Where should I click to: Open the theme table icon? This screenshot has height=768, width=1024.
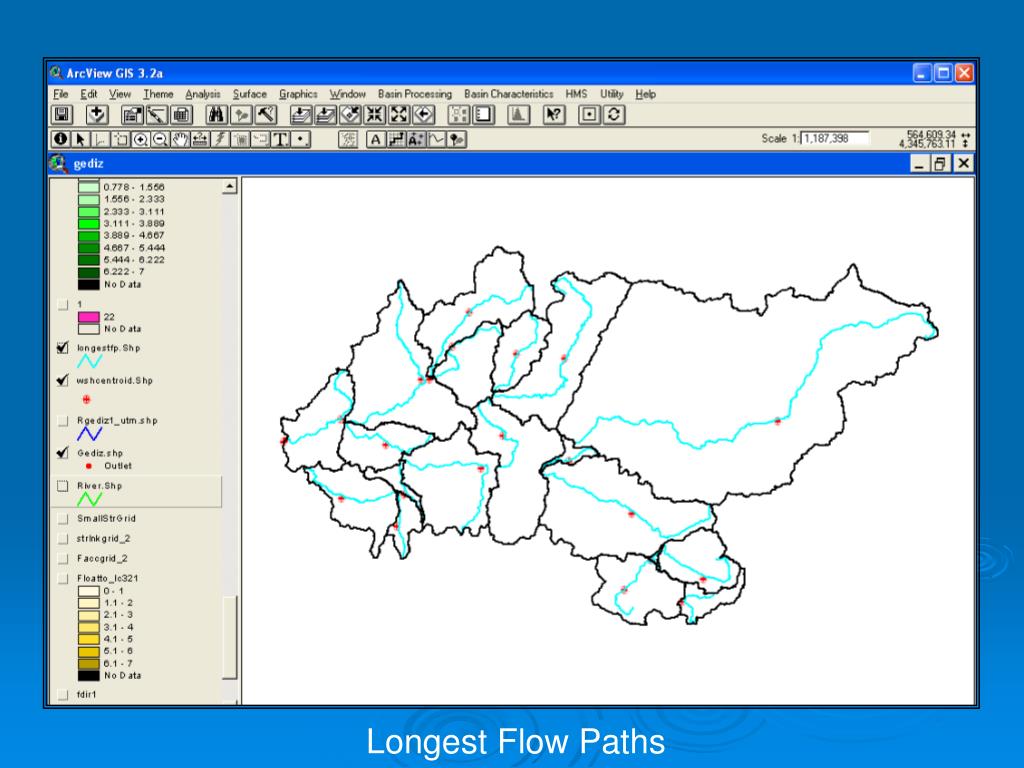[x=182, y=115]
